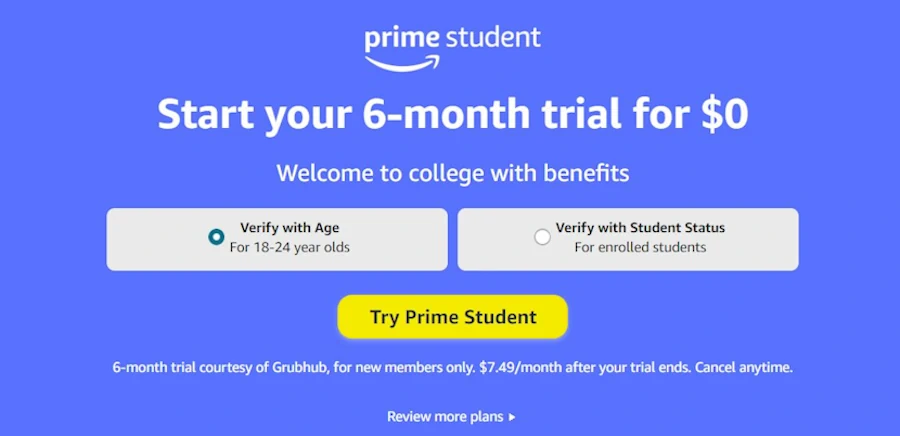Click the prime student logo
This screenshot has width=900, height=436.
452,49
